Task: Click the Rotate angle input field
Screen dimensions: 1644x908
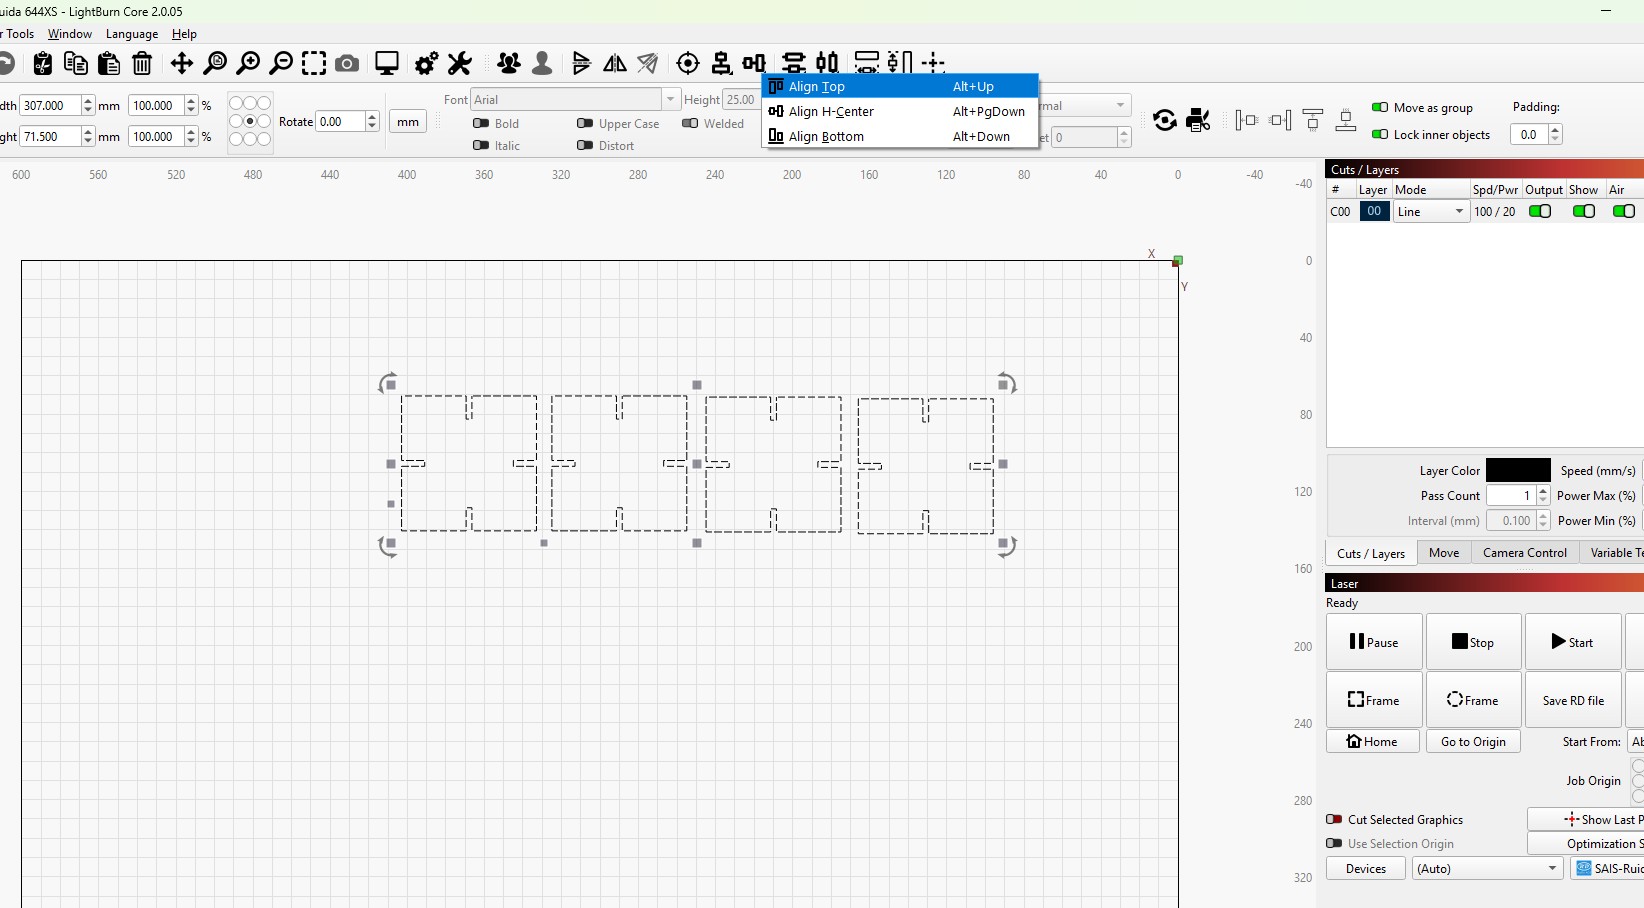Action: [x=340, y=121]
